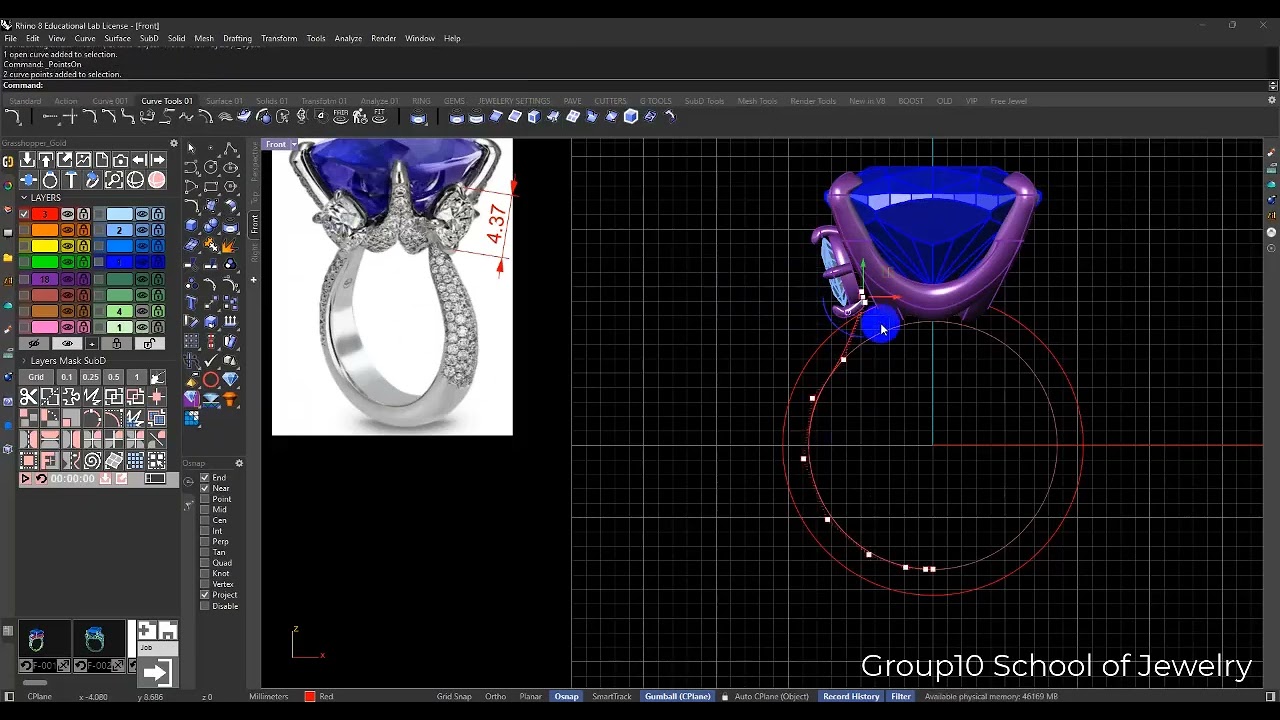1280x720 pixels.
Task: Open the Curve menu
Action: point(85,38)
